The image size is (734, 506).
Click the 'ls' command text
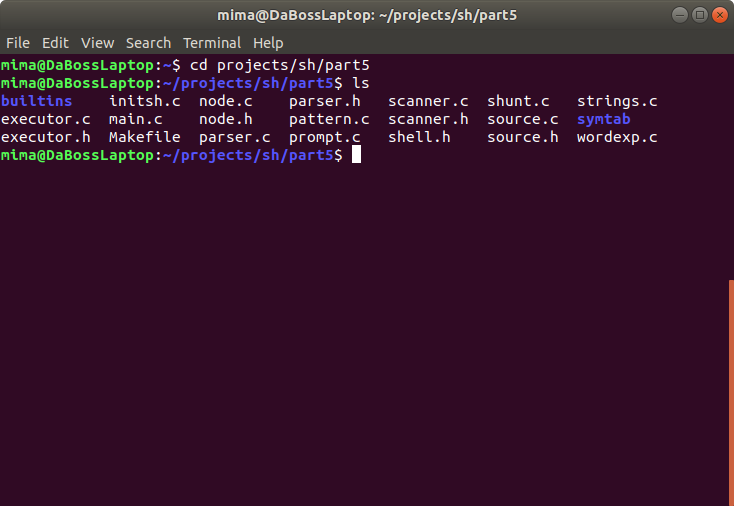coord(360,83)
